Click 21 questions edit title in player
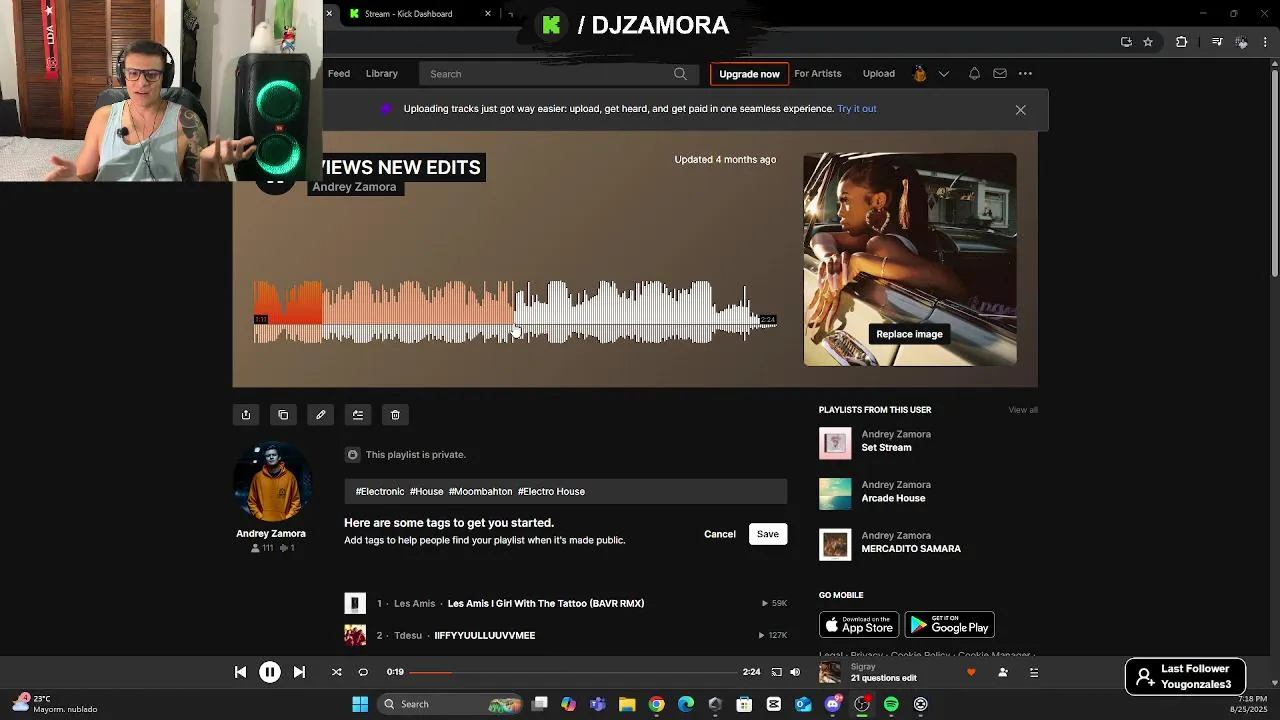This screenshot has height=720, width=1280. 884,678
